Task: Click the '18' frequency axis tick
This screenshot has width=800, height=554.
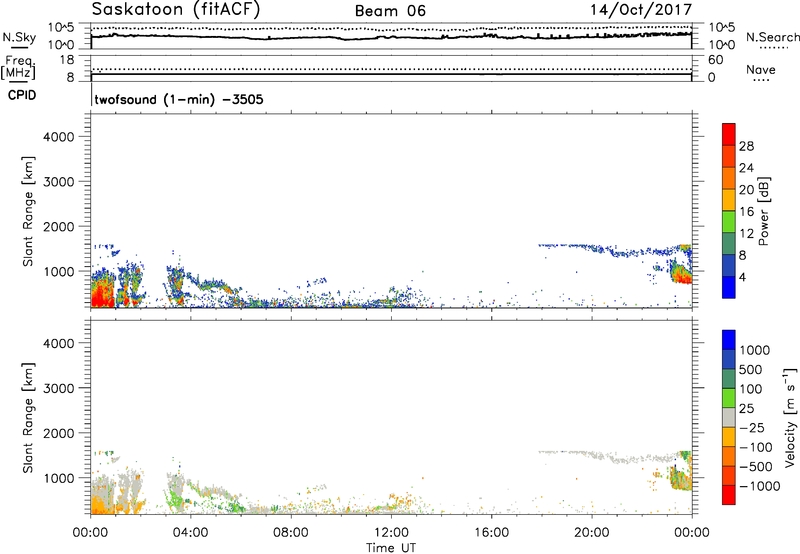Action: pyautogui.click(x=67, y=60)
